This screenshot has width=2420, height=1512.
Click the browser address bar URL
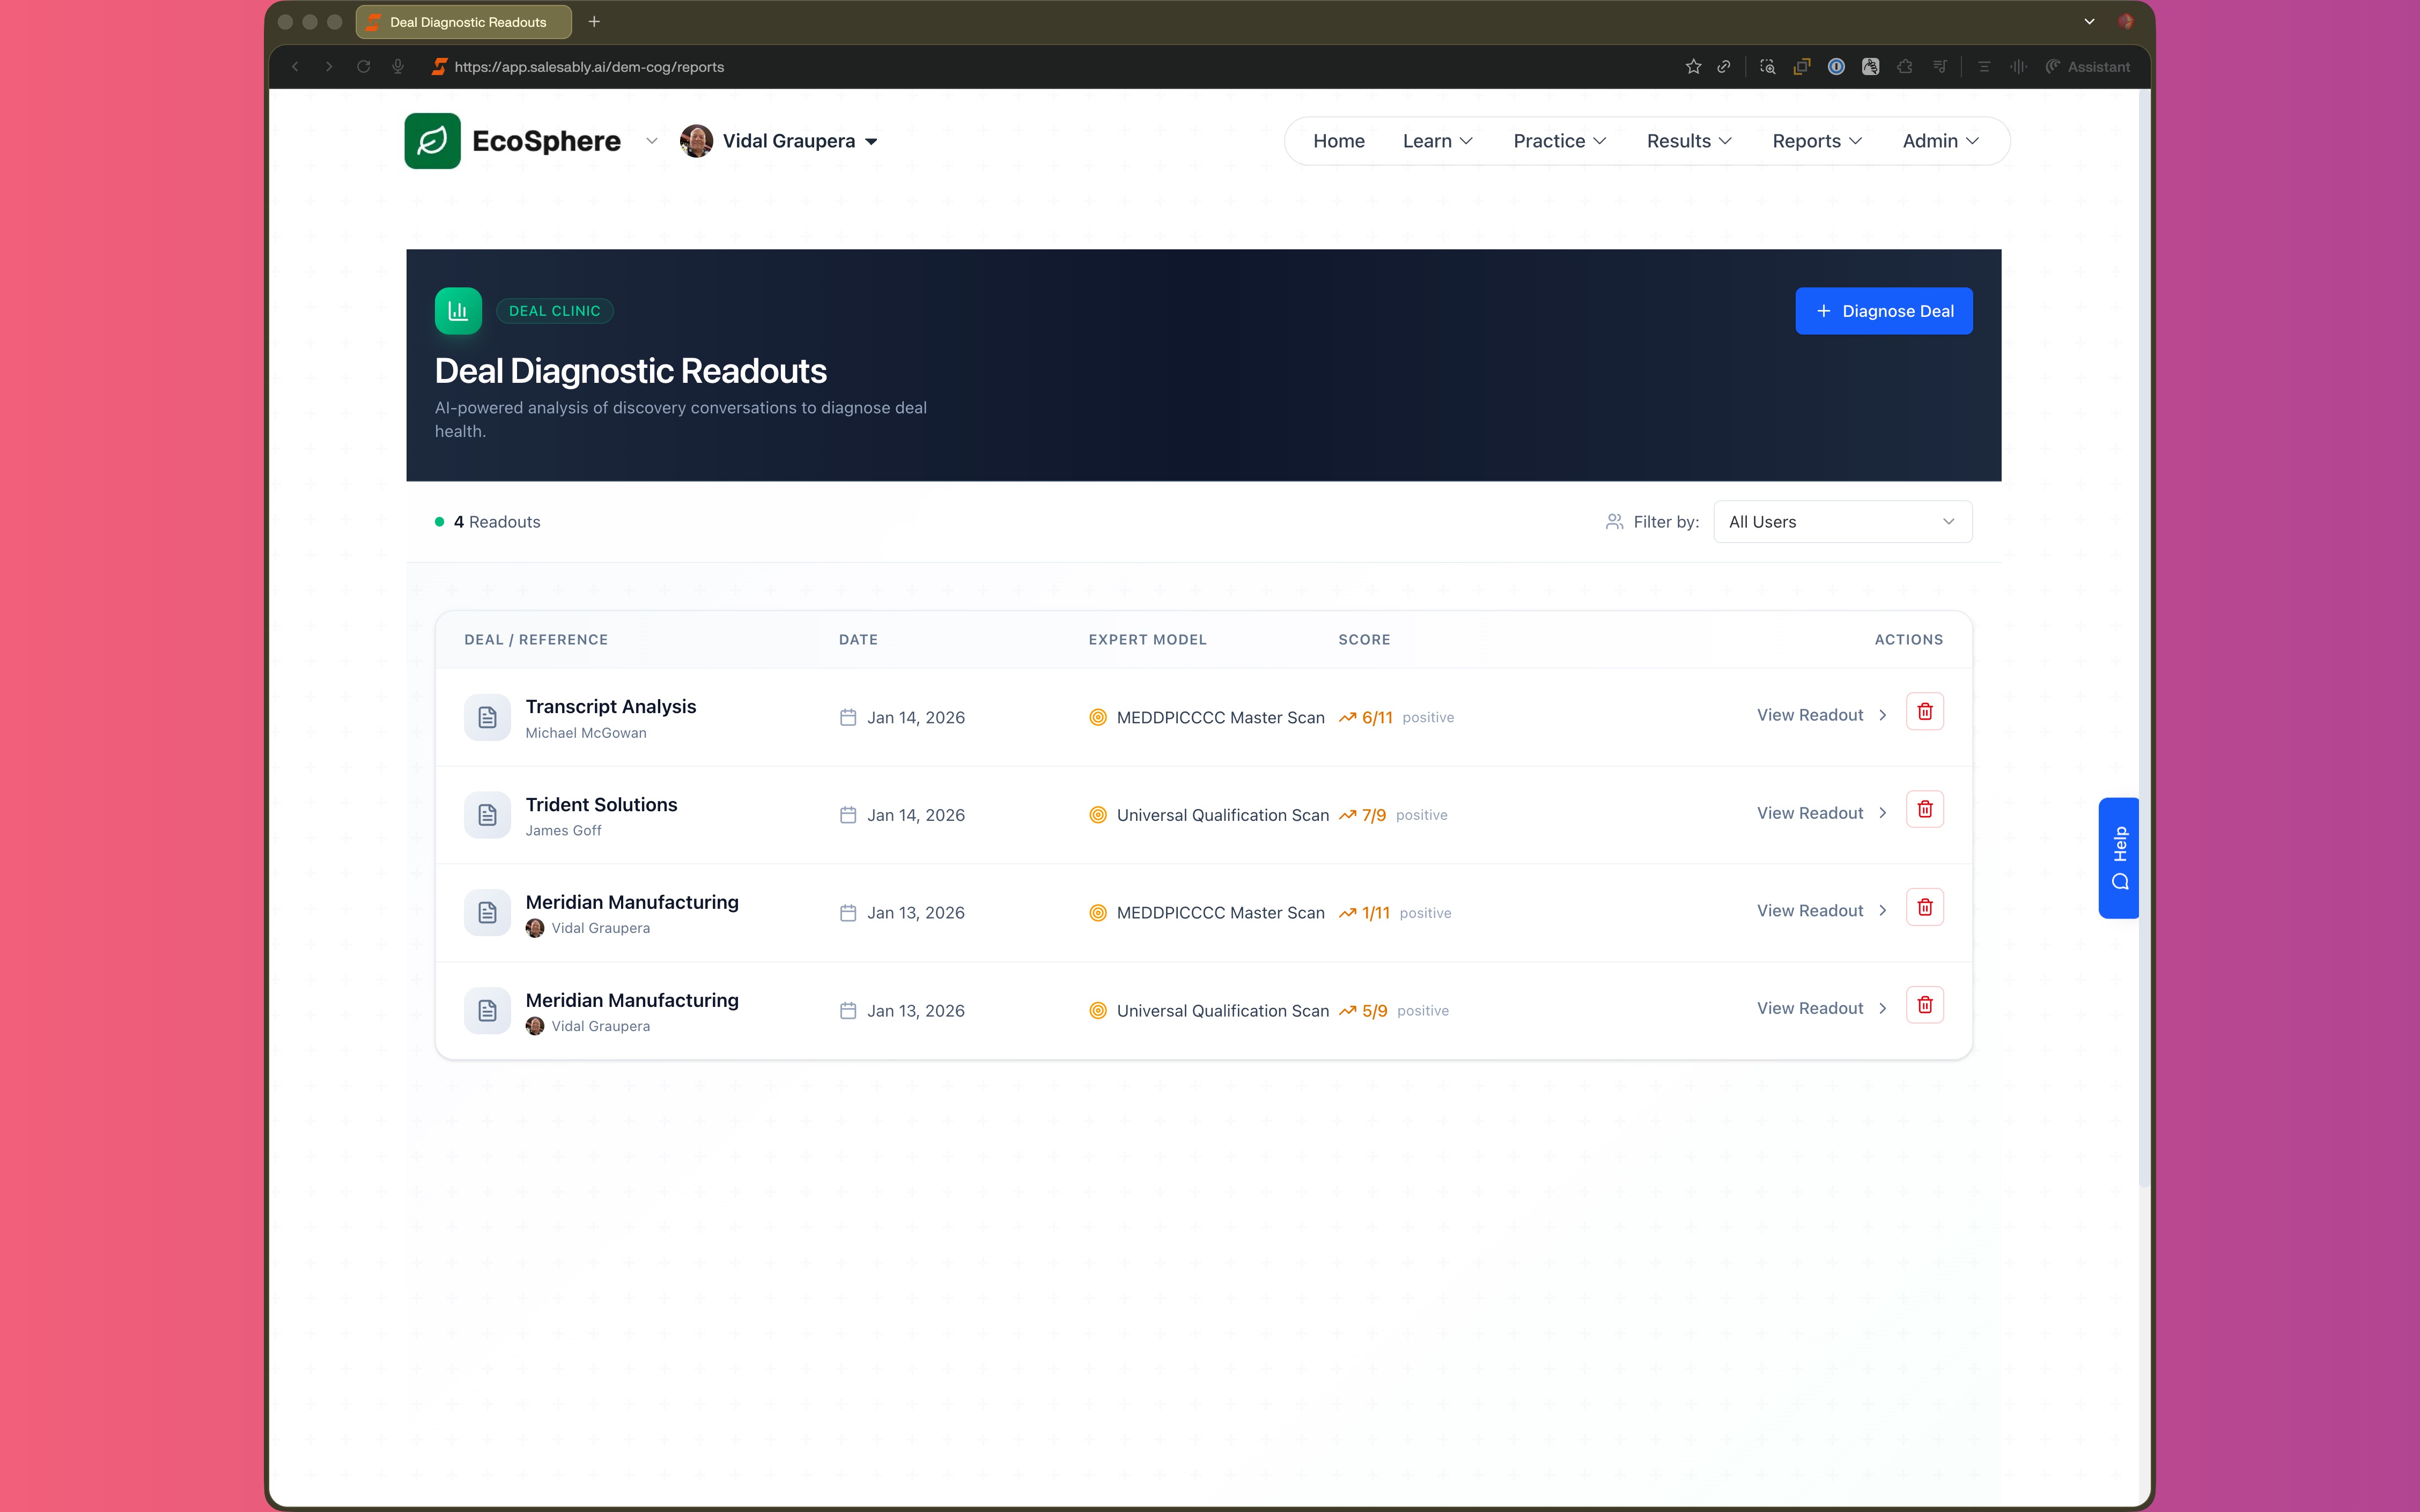589,67
